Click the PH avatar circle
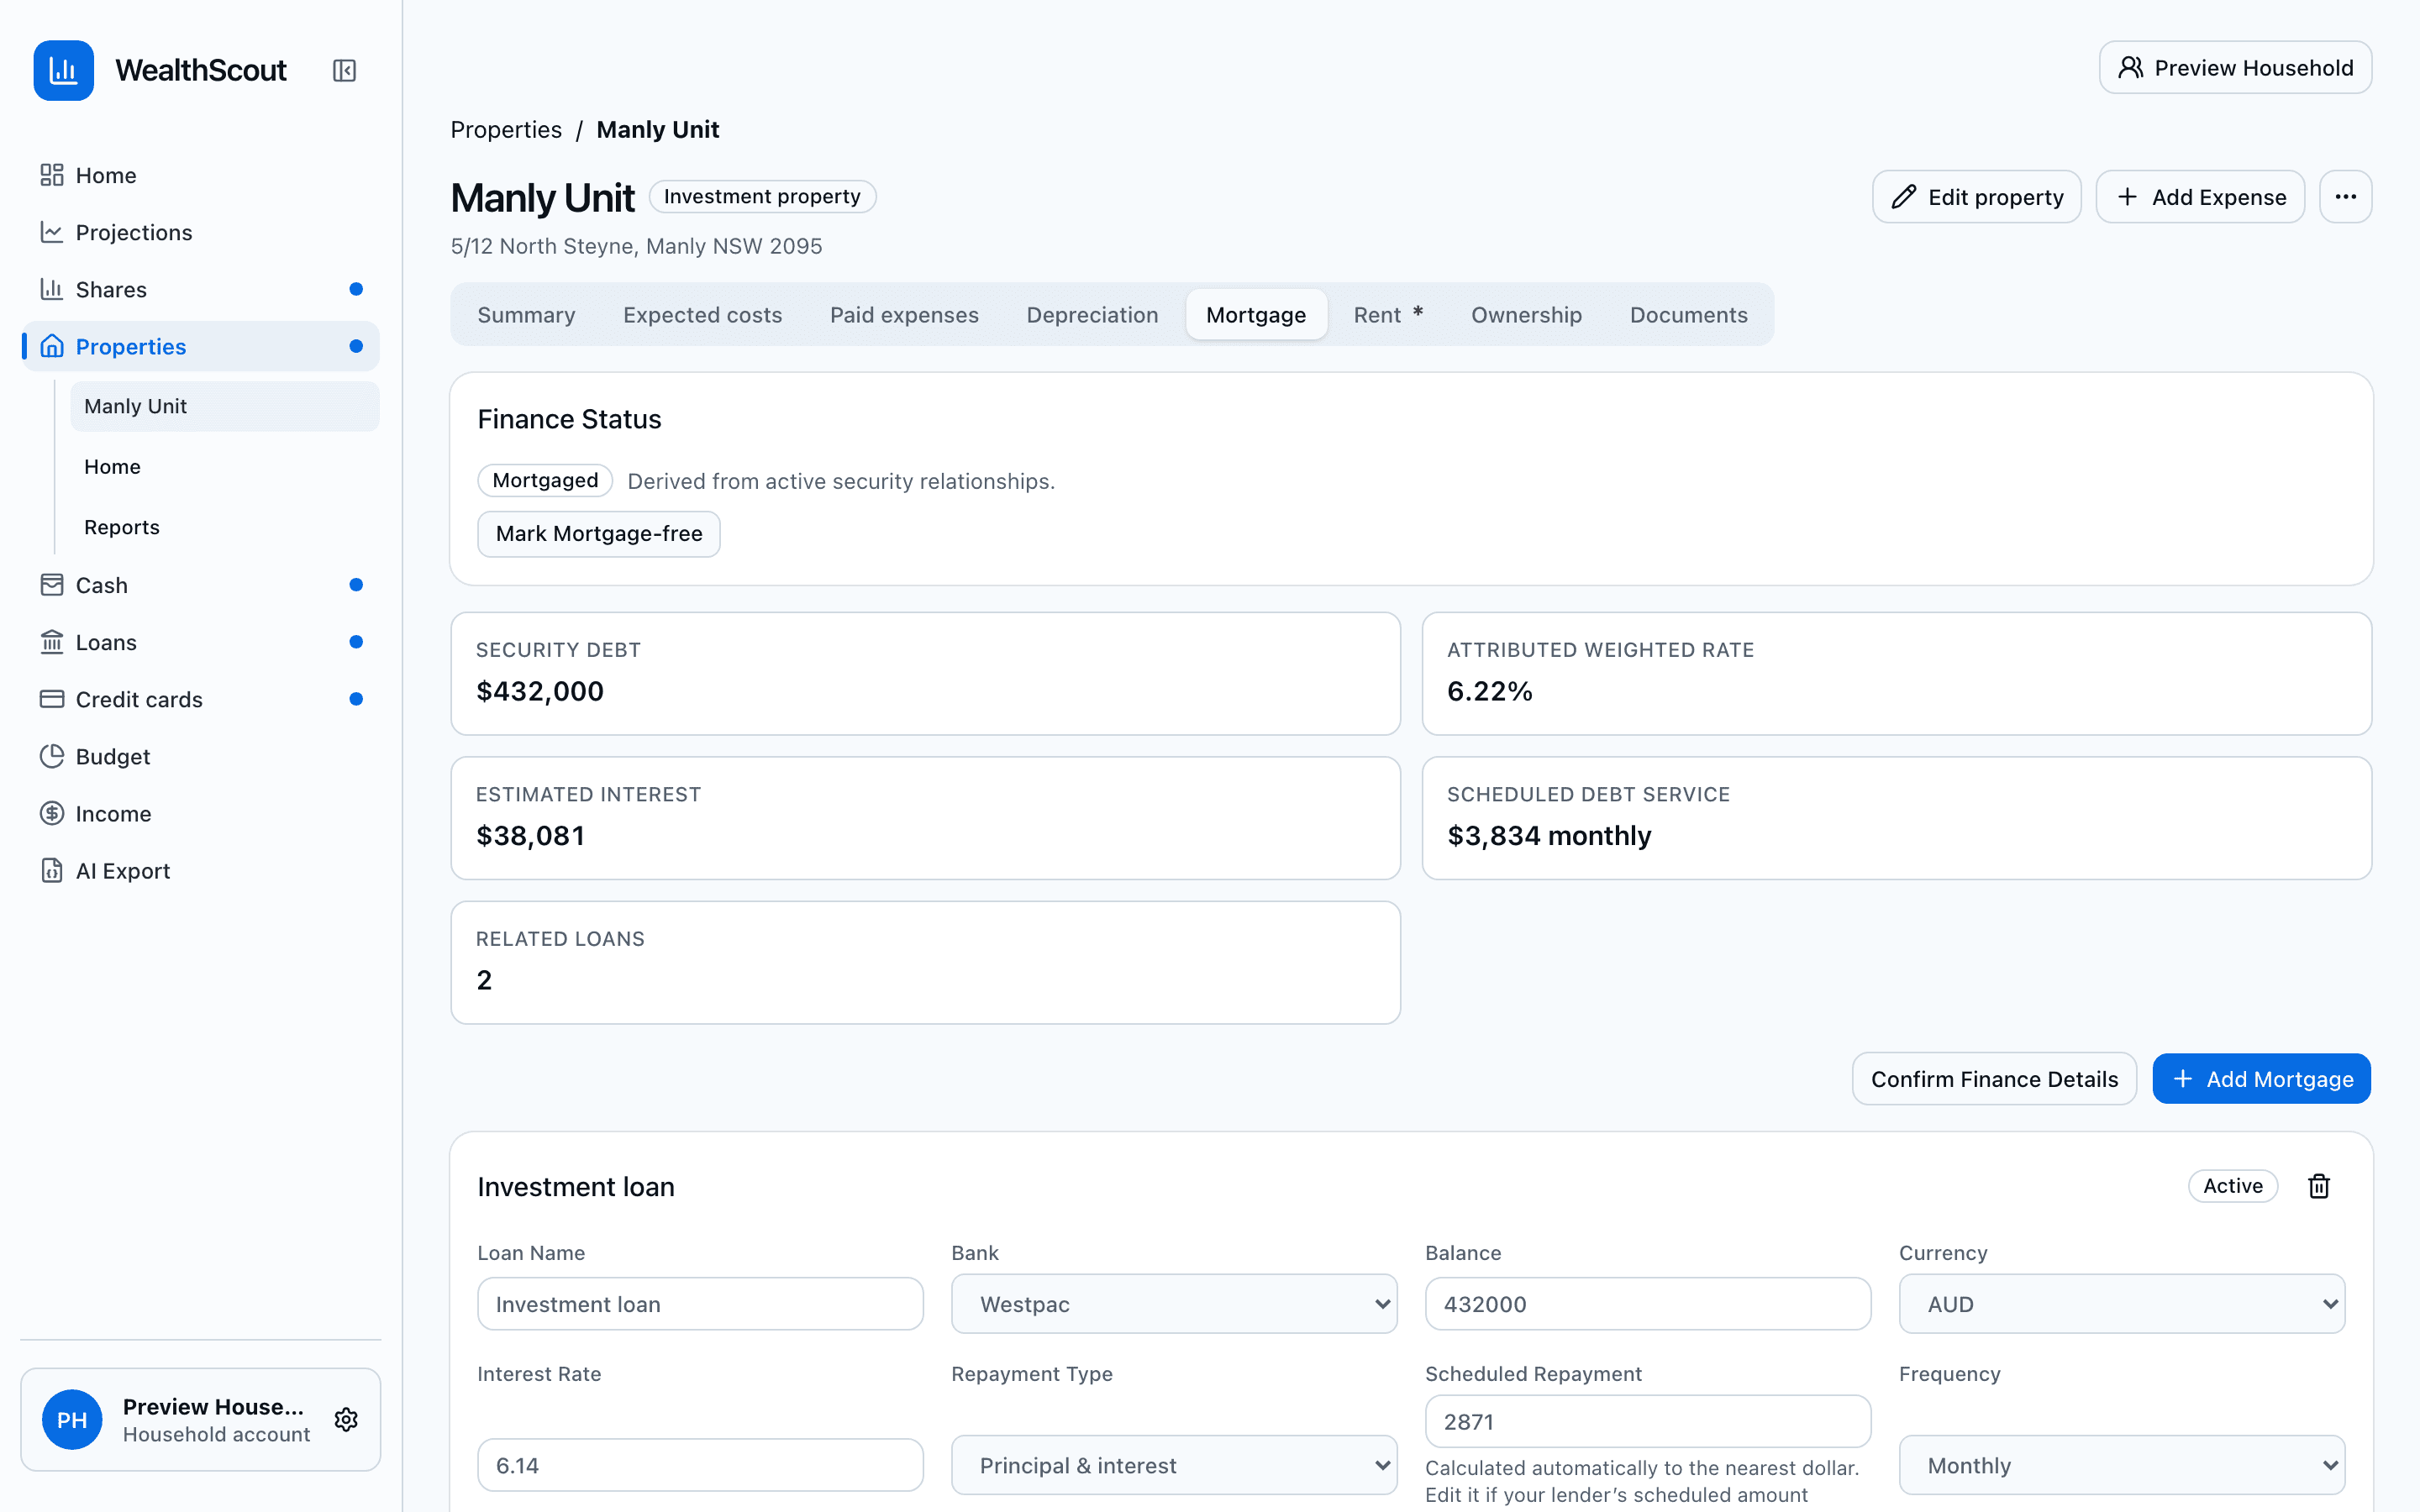 click(72, 1420)
